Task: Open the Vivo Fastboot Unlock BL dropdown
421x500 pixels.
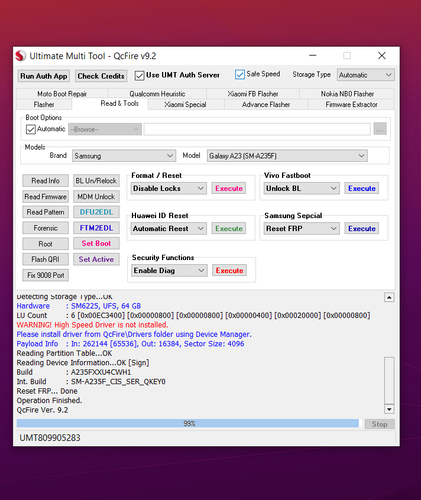Action: [301, 188]
